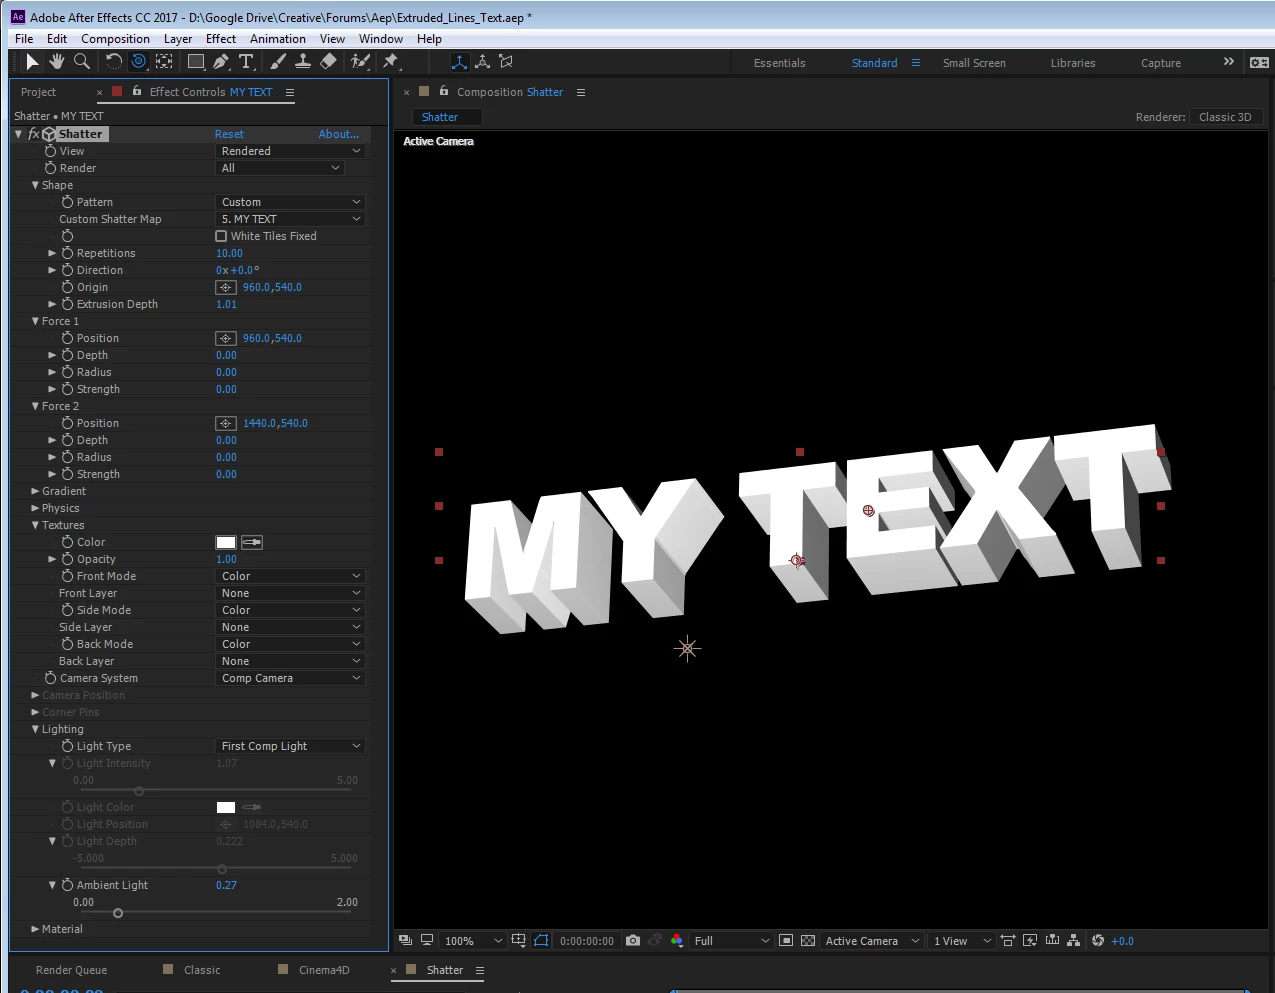Screen dimensions: 1275x993
Task: Open the Animation menu
Action: click(278, 39)
